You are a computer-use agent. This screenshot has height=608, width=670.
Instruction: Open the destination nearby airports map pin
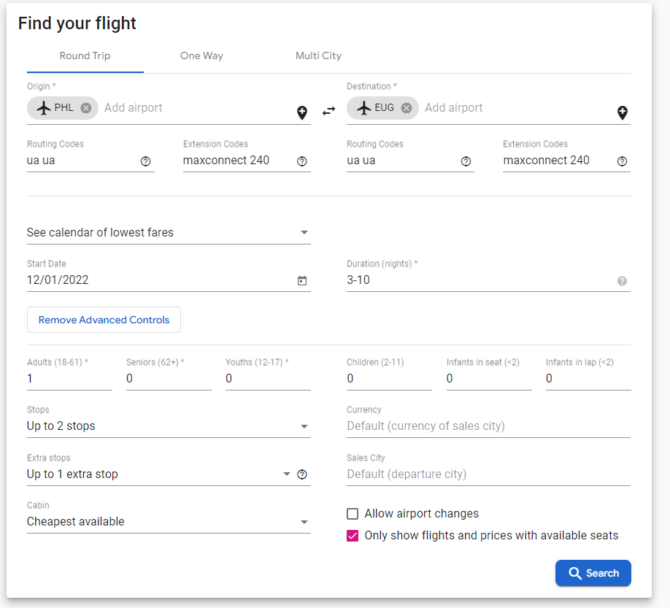tap(622, 113)
